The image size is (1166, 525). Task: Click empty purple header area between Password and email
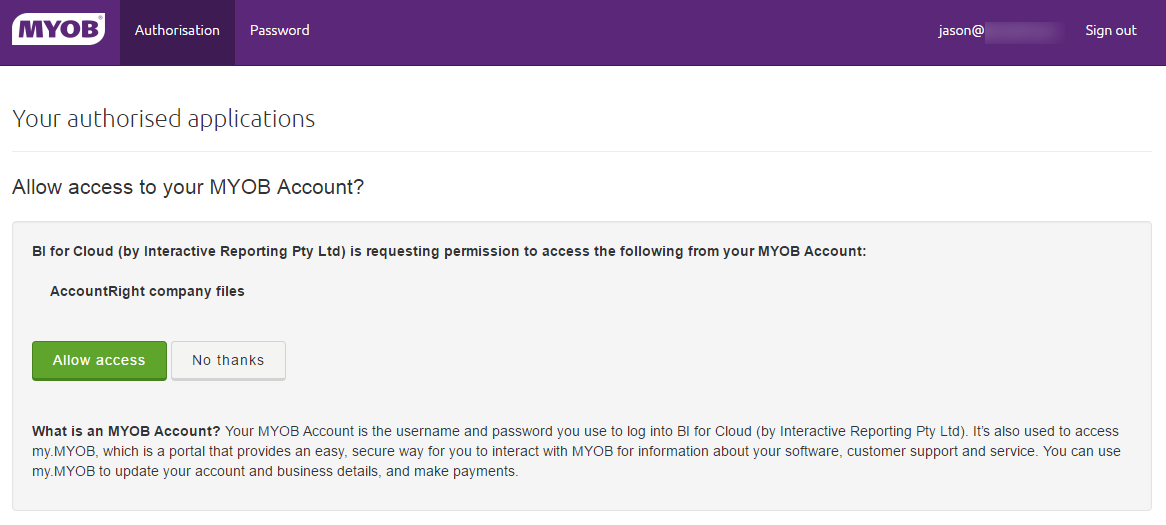coord(625,33)
